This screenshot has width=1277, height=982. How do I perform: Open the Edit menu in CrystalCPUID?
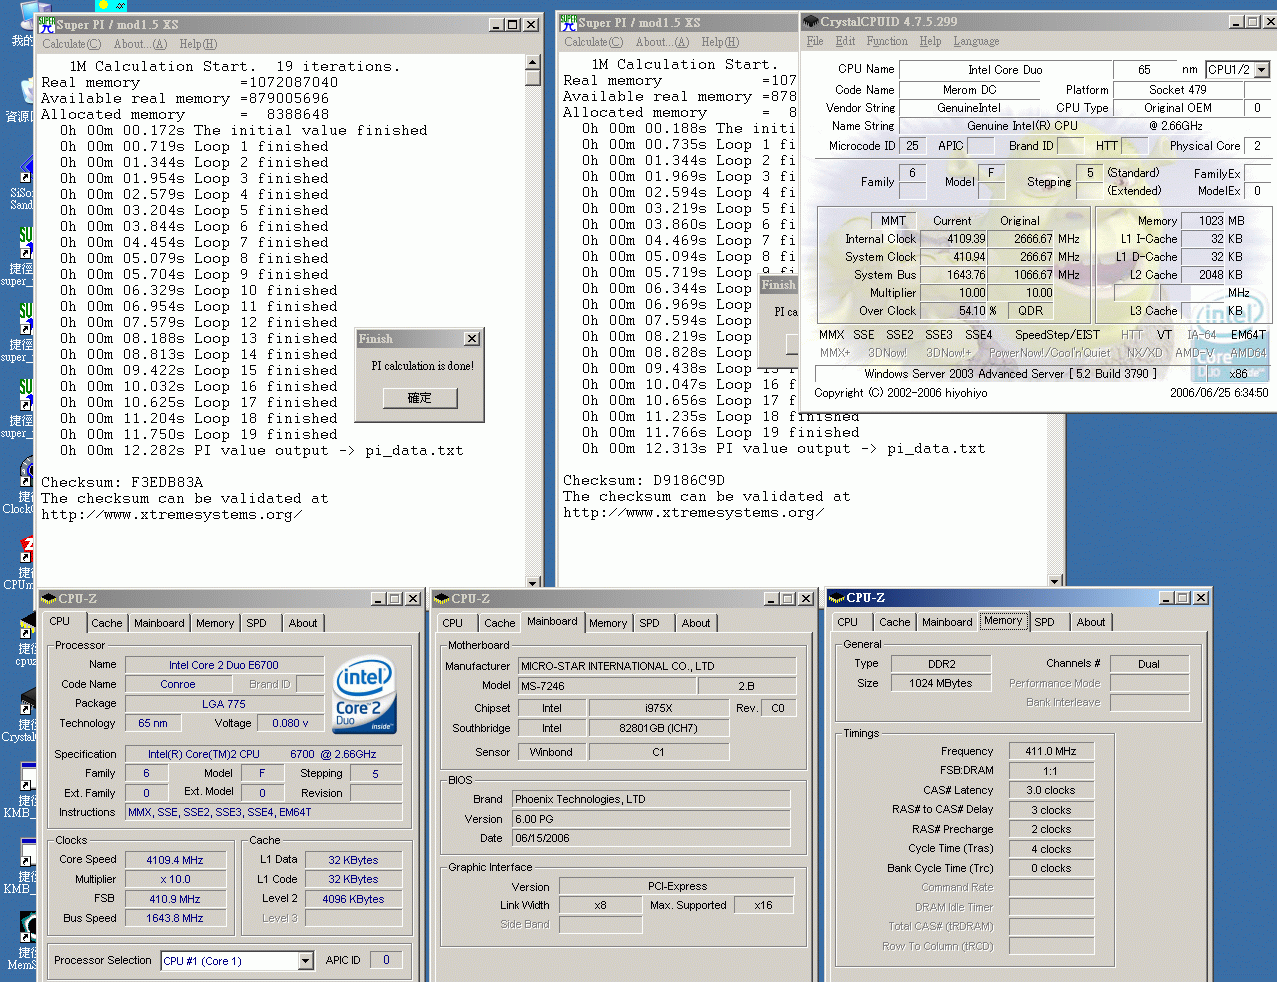(x=845, y=41)
